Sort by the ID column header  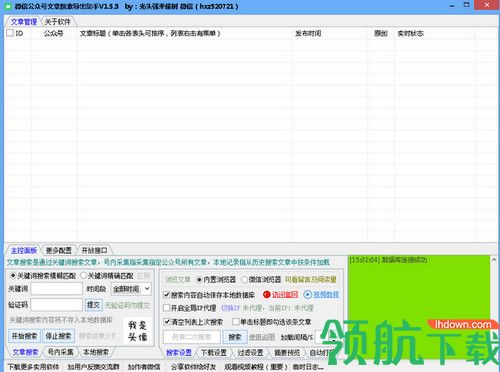point(19,33)
